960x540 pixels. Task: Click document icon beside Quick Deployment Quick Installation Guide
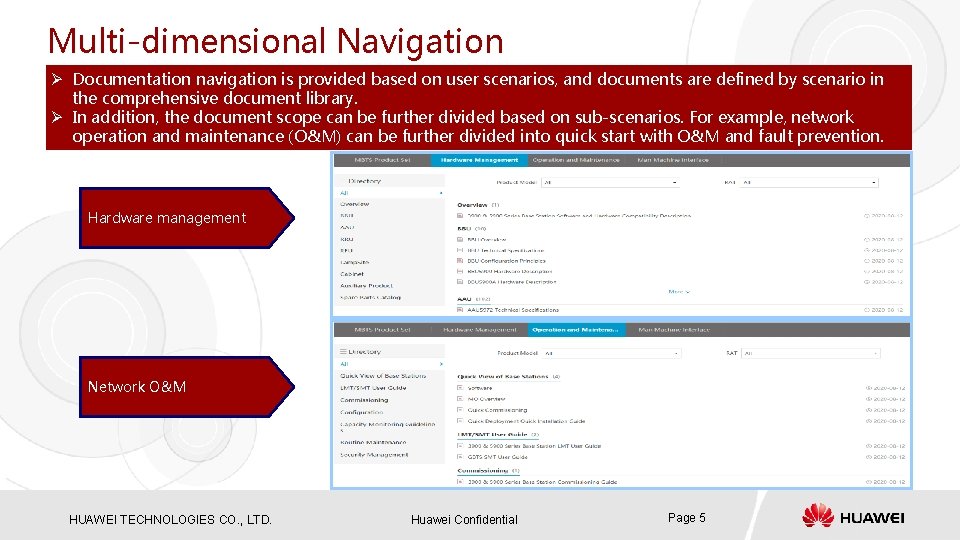tap(460, 421)
